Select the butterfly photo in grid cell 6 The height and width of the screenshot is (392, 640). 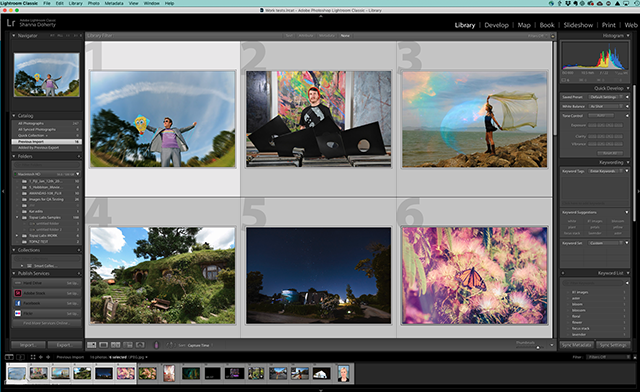pyautogui.click(x=475, y=276)
